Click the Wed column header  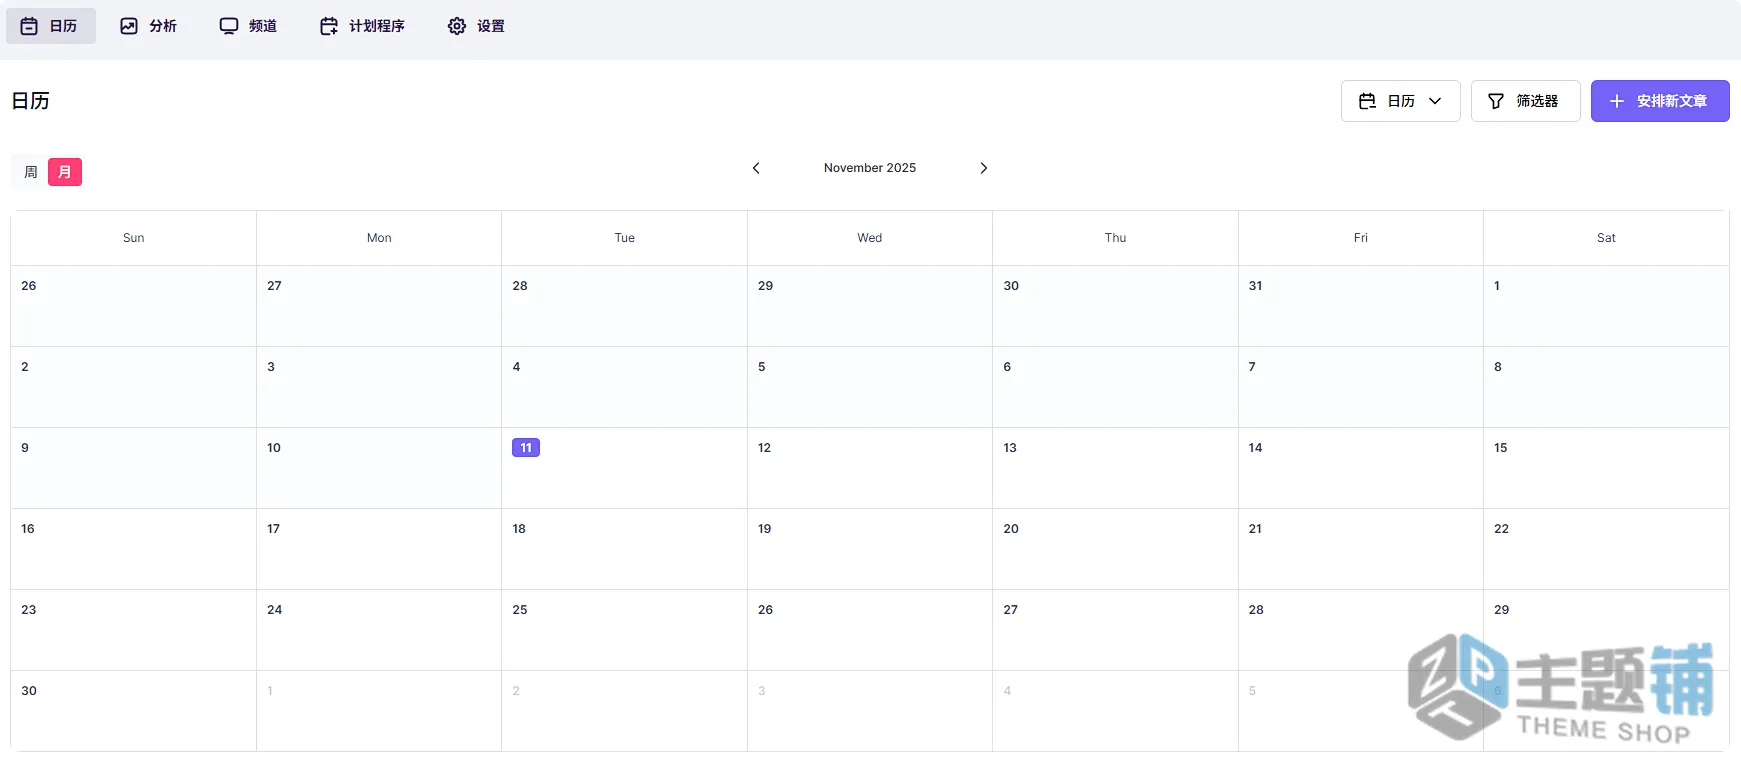click(x=870, y=238)
